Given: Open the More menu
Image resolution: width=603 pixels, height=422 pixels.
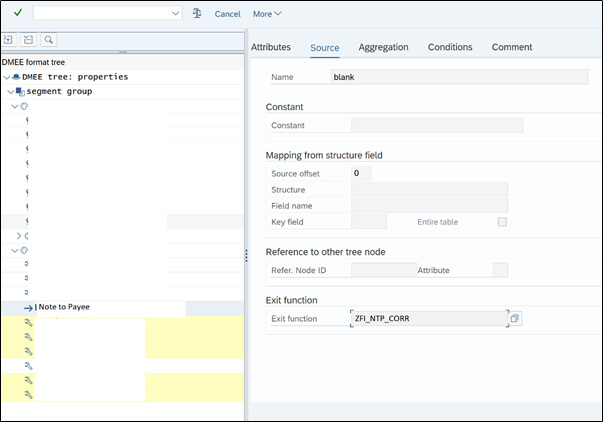Looking at the screenshot, I should click(x=267, y=14).
